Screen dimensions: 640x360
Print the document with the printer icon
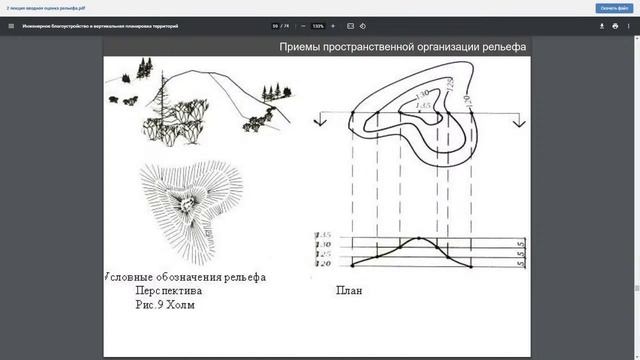tap(615, 26)
